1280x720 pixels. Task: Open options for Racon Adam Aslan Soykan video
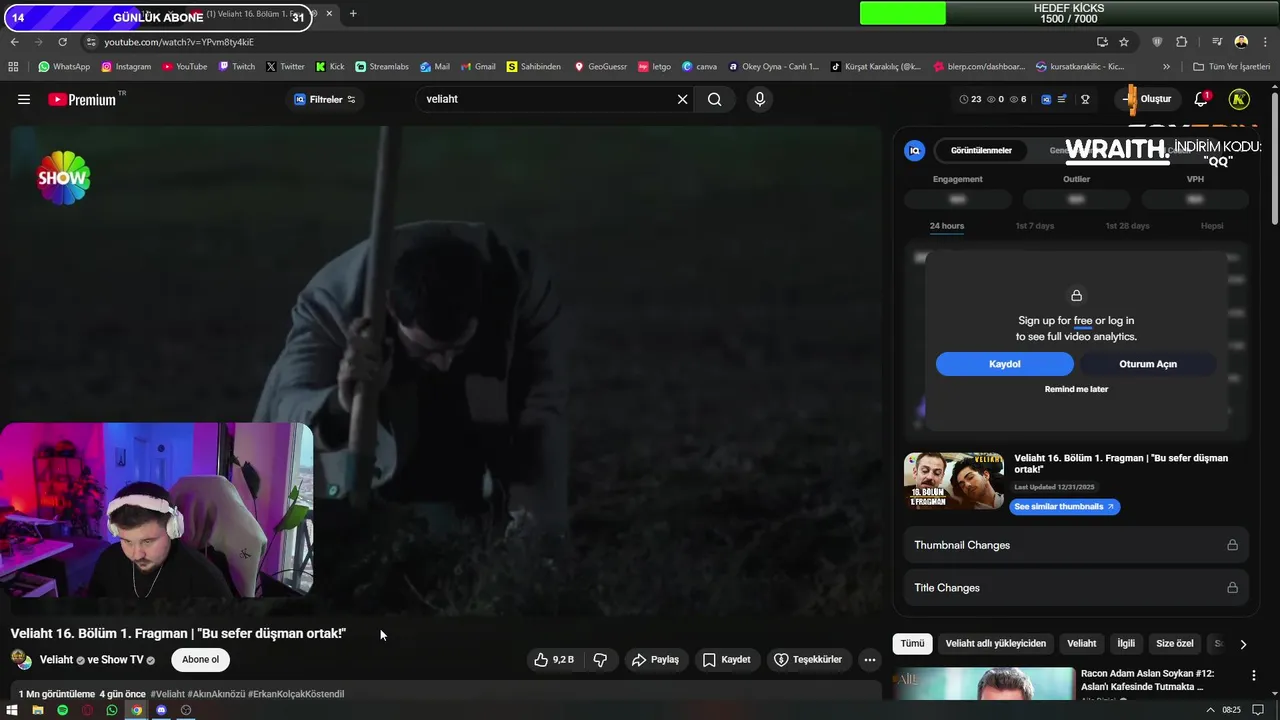click(1253, 676)
